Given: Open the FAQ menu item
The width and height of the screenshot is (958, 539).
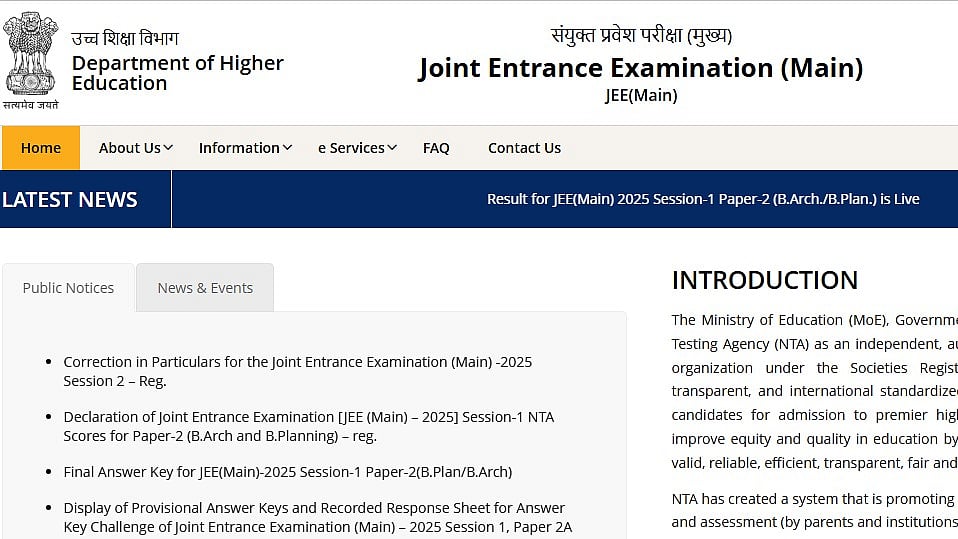Looking at the screenshot, I should (x=436, y=148).
